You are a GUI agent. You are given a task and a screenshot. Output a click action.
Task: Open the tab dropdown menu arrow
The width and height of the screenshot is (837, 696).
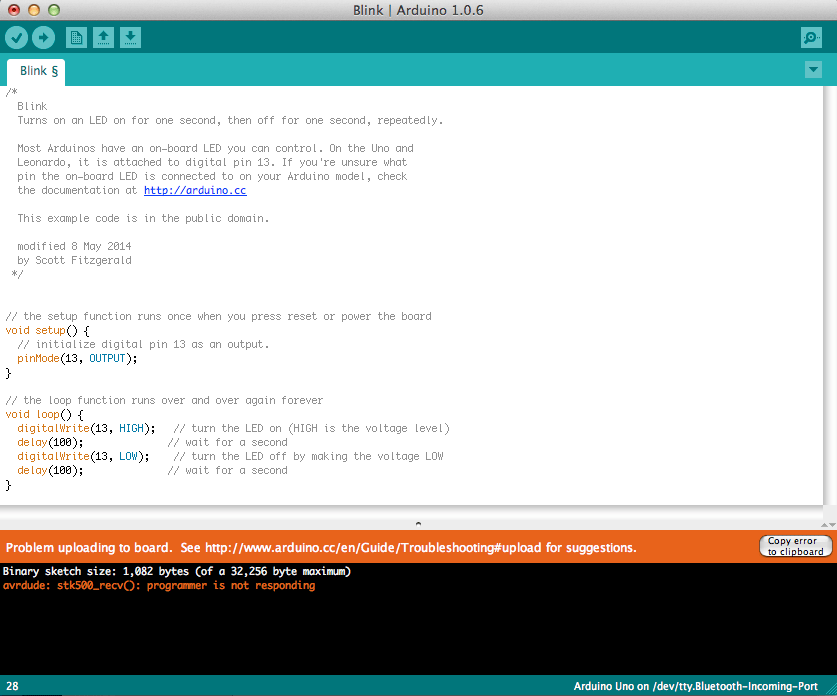(x=813, y=69)
